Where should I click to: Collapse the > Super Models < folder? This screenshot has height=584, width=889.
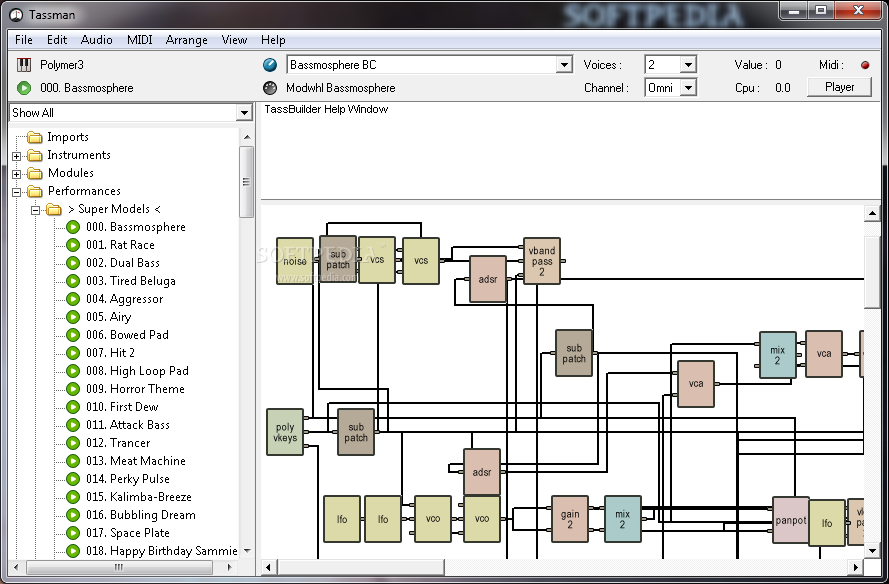35,210
